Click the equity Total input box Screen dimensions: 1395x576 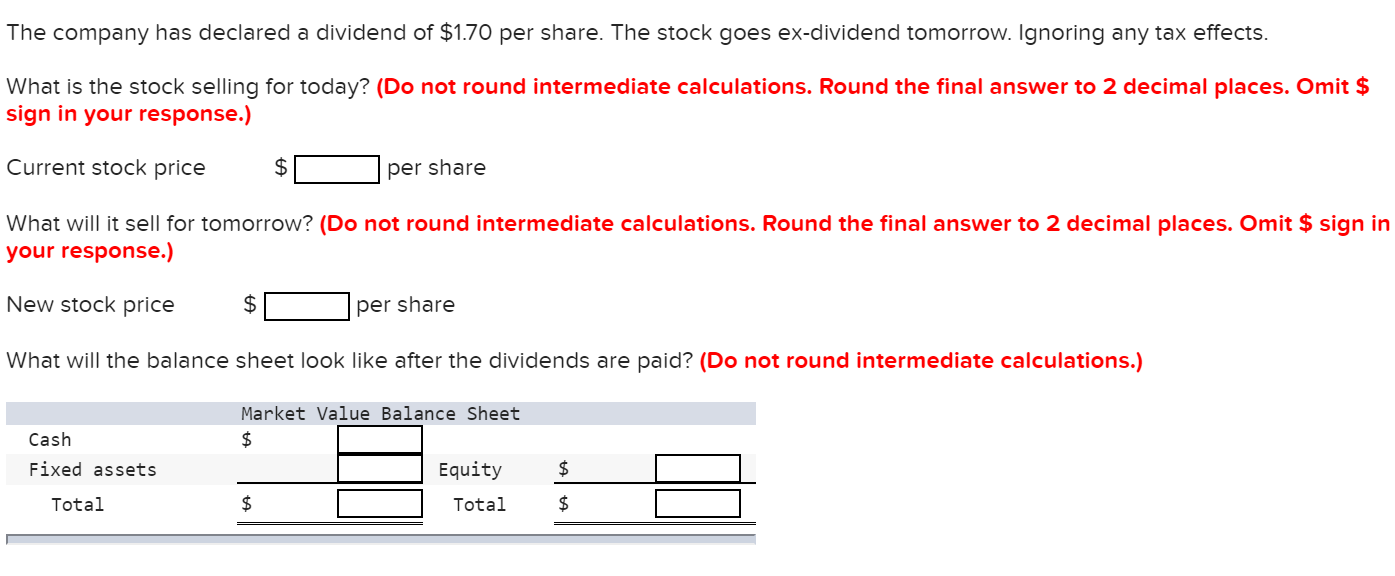tap(695, 502)
